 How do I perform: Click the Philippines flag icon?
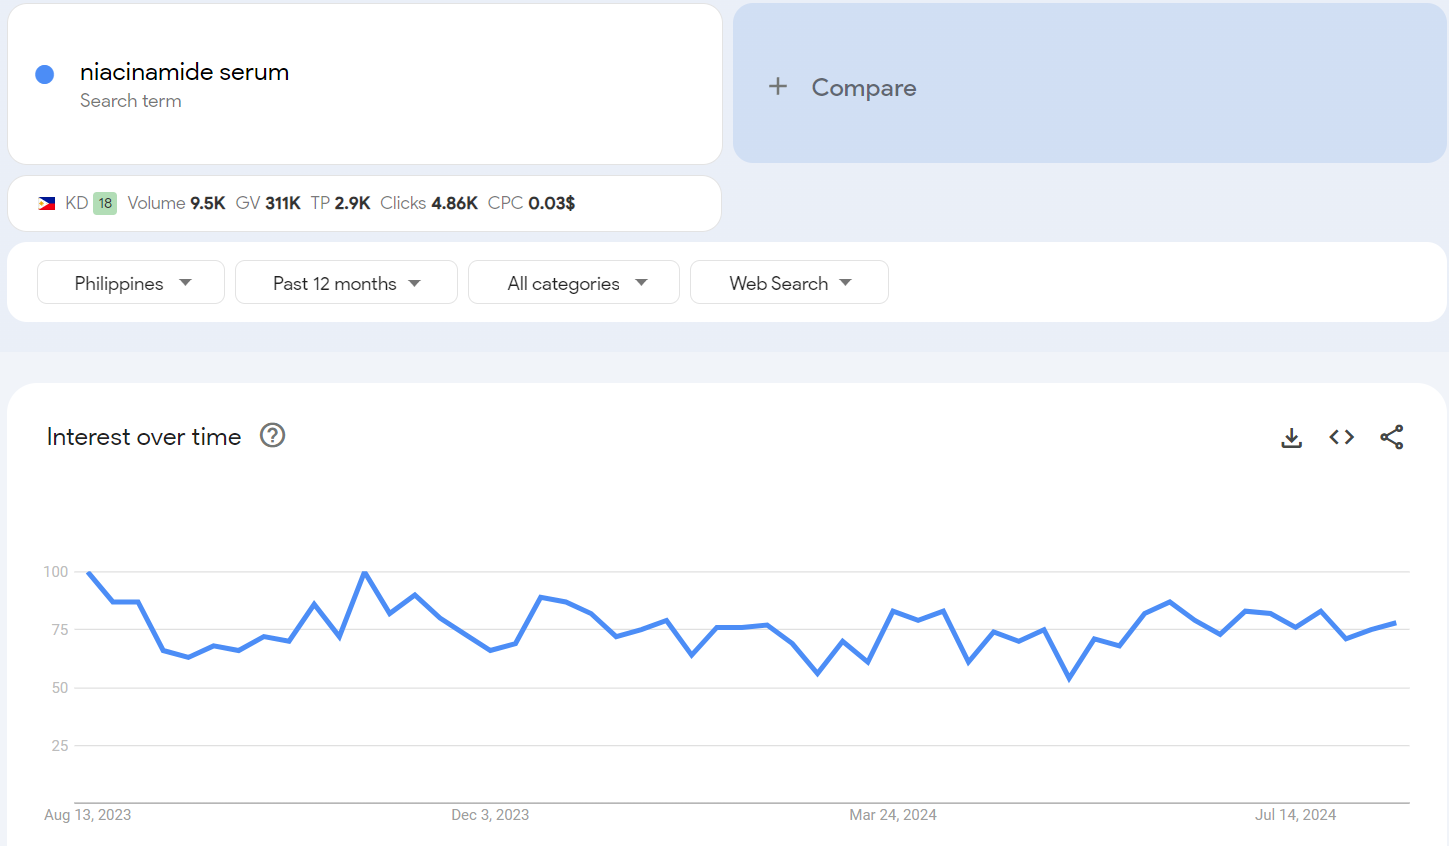[x=47, y=203]
